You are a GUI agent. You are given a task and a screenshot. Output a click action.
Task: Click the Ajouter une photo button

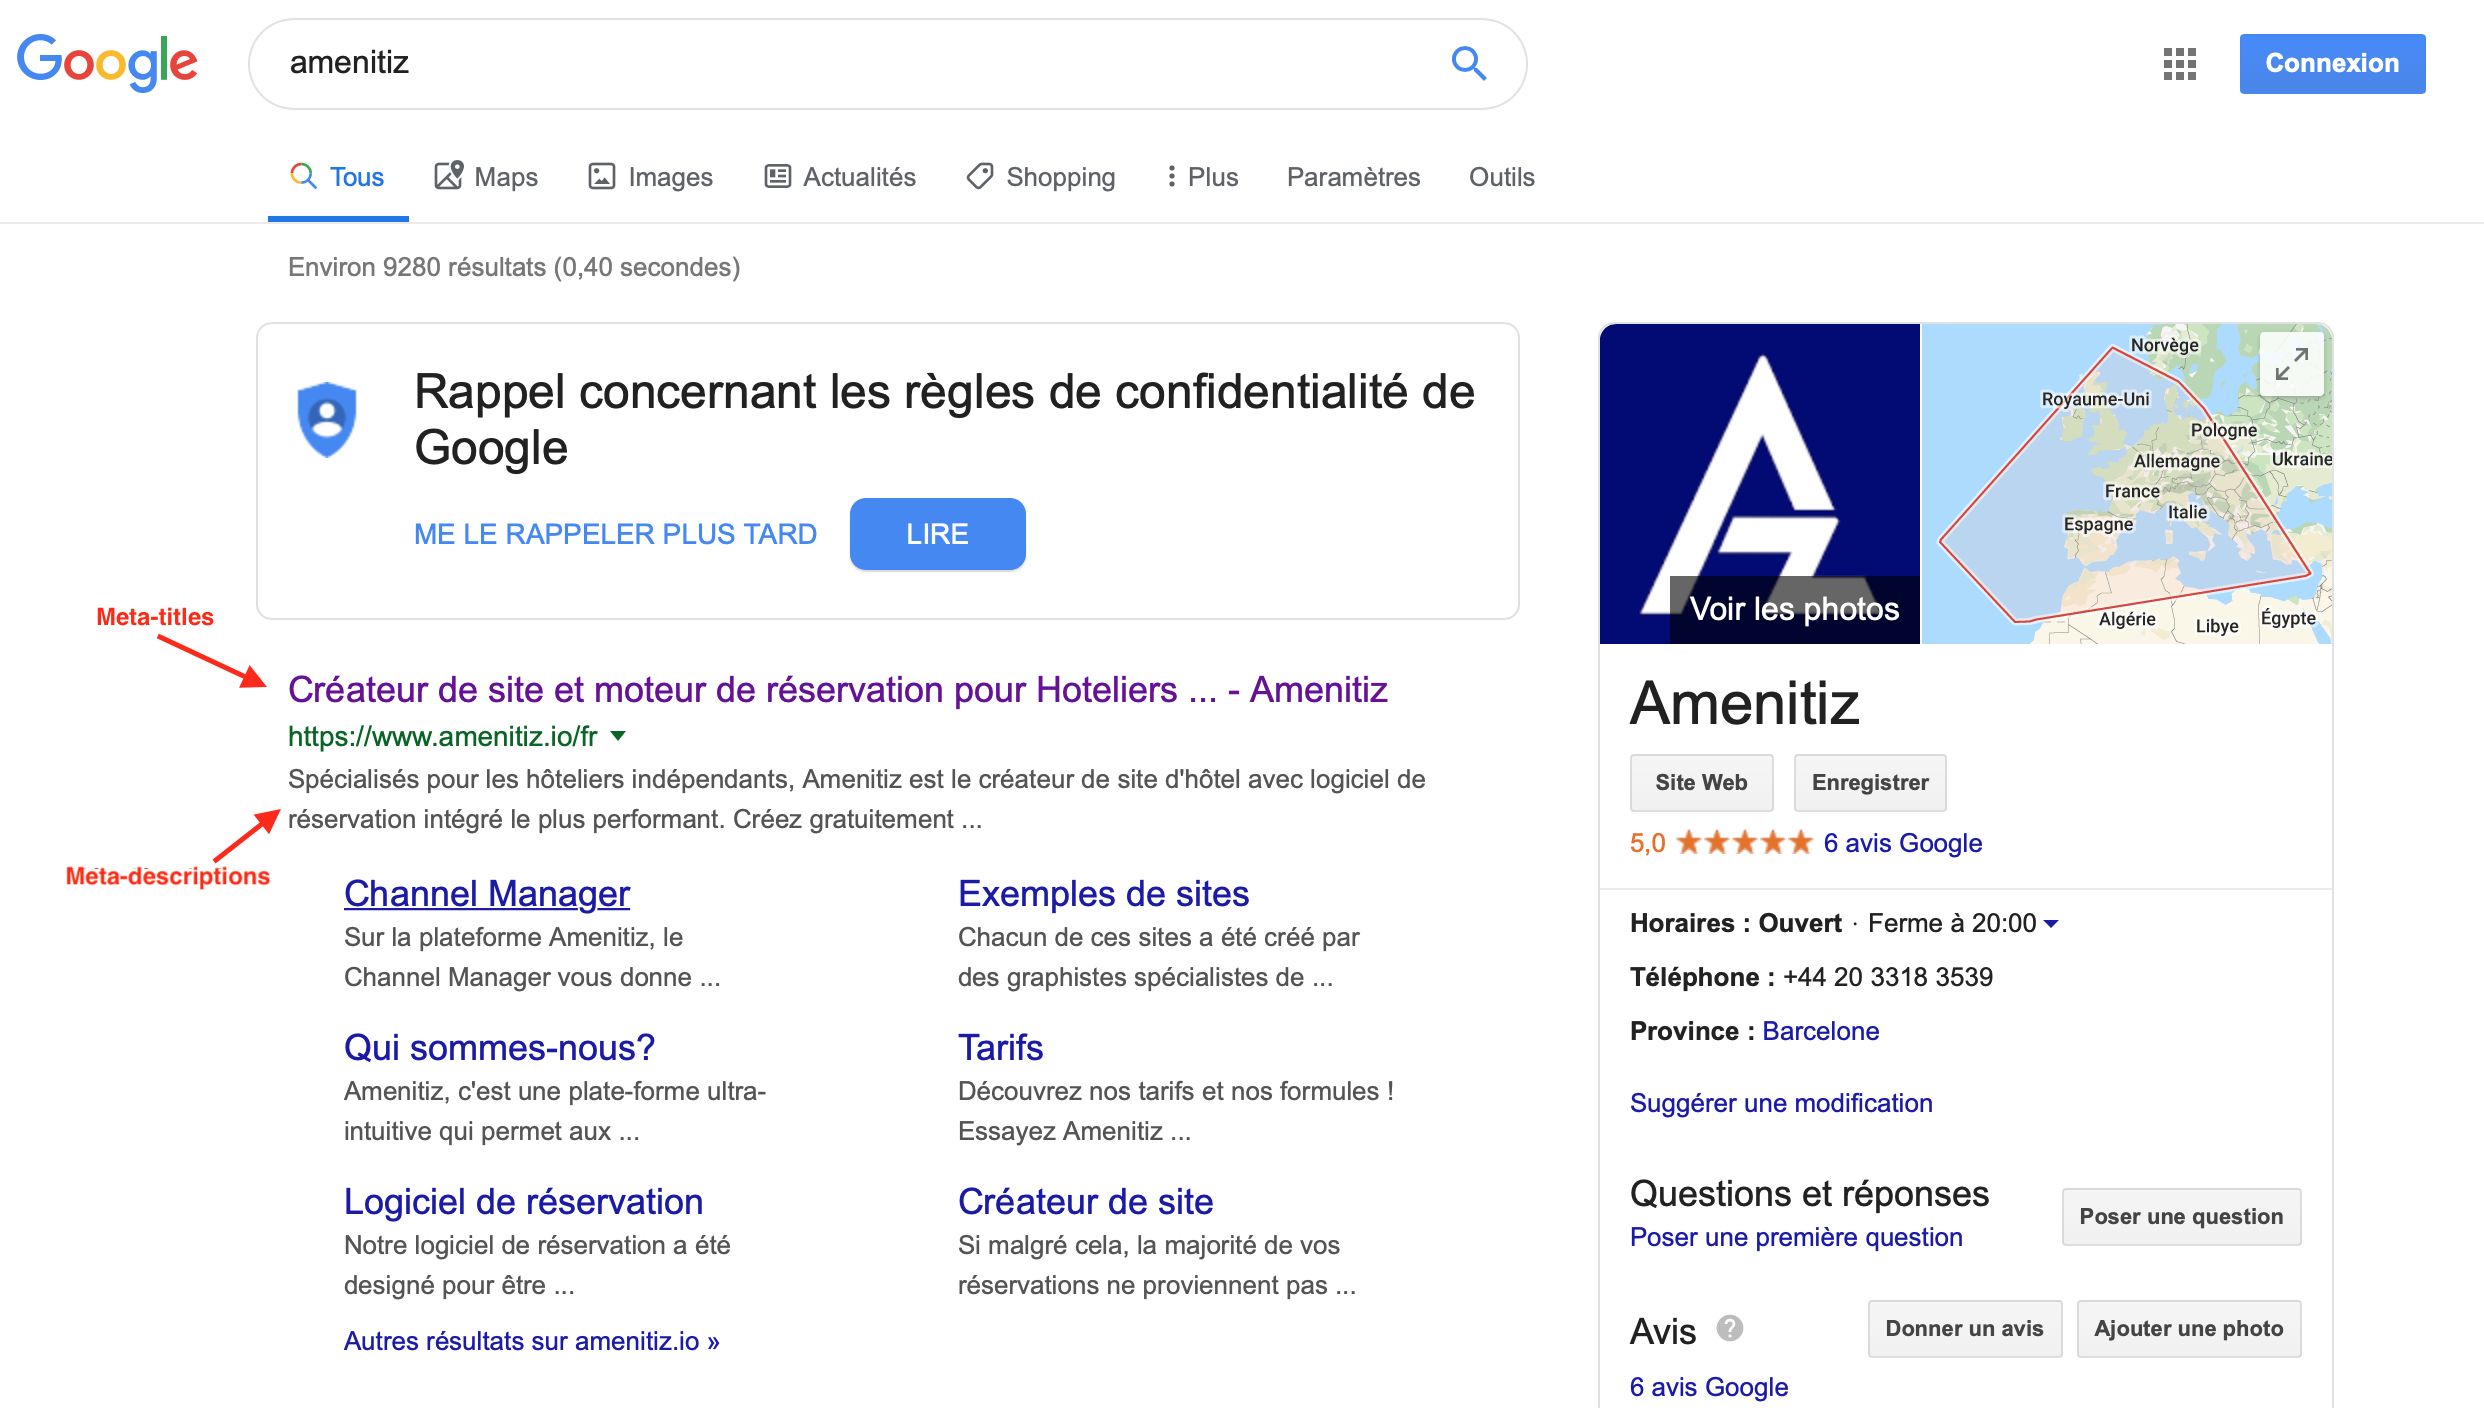click(2188, 1329)
